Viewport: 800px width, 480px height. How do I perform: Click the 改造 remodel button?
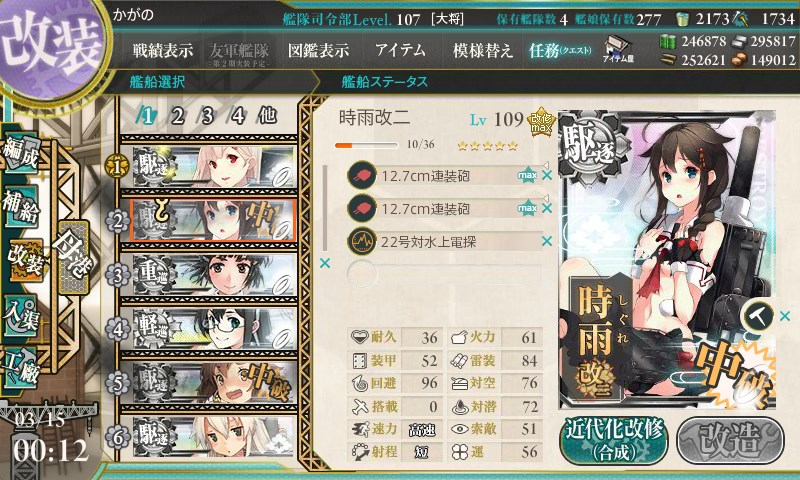730,440
